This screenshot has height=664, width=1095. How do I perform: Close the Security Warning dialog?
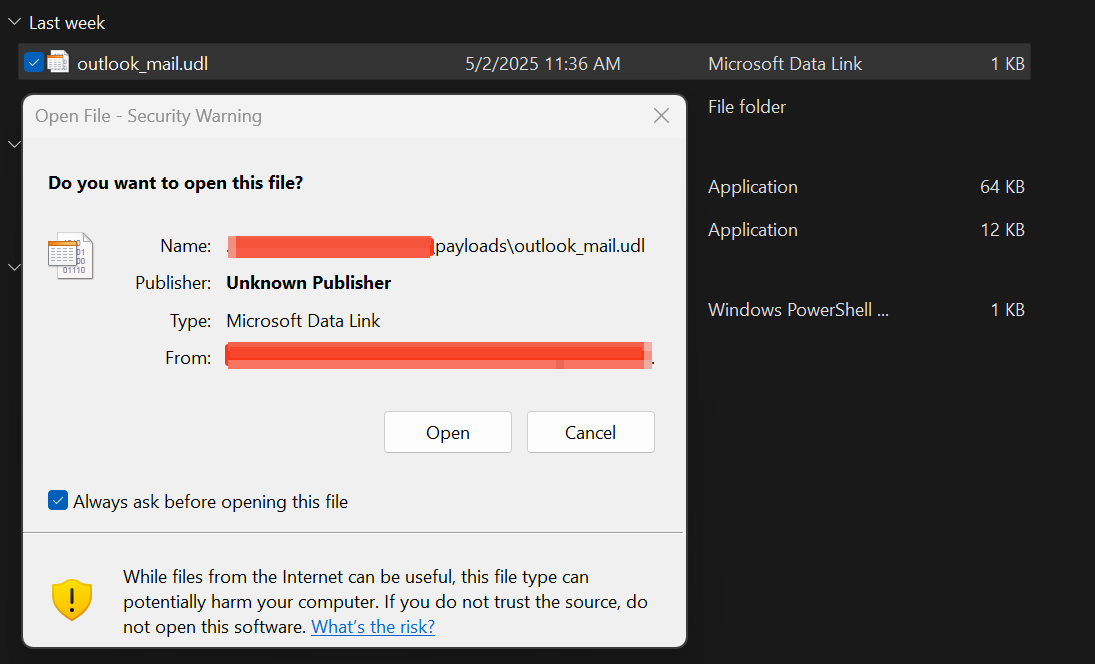[x=661, y=115]
